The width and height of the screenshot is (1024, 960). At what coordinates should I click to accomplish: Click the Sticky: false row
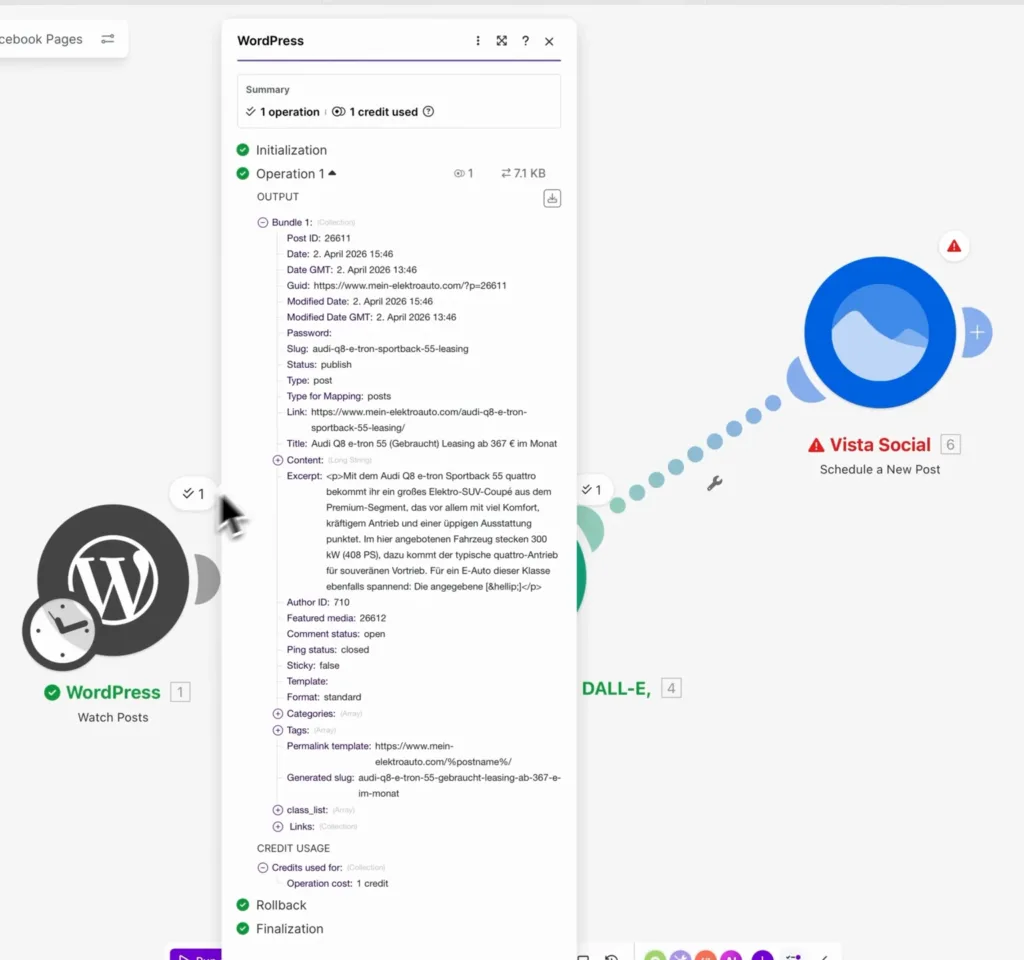pyautogui.click(x=313, y=665)
